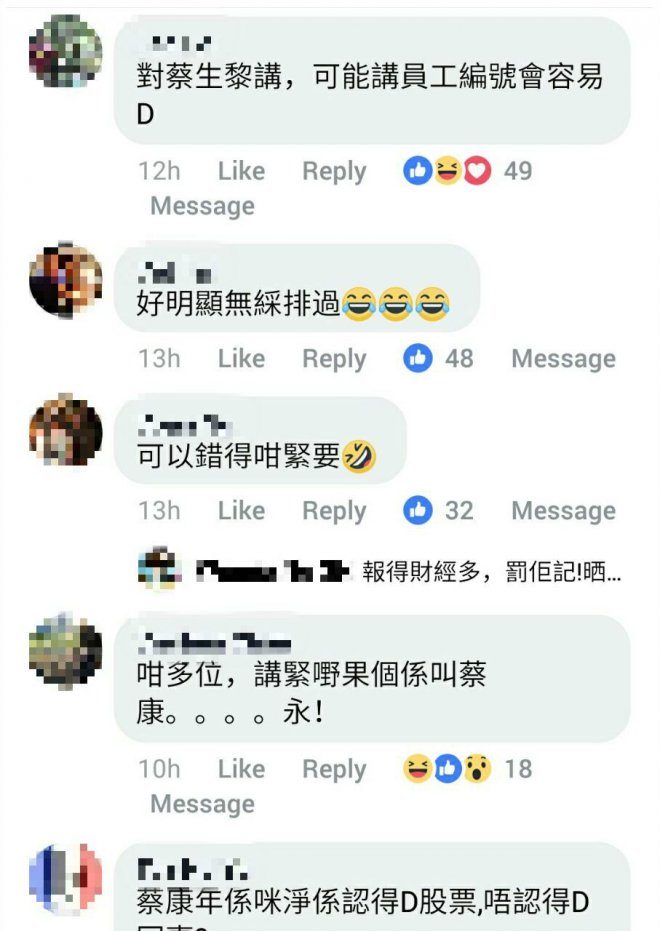Like the 10h comment about 蔡康永
The width and height of the screenshot is (660, 931).
coord(241,769)
